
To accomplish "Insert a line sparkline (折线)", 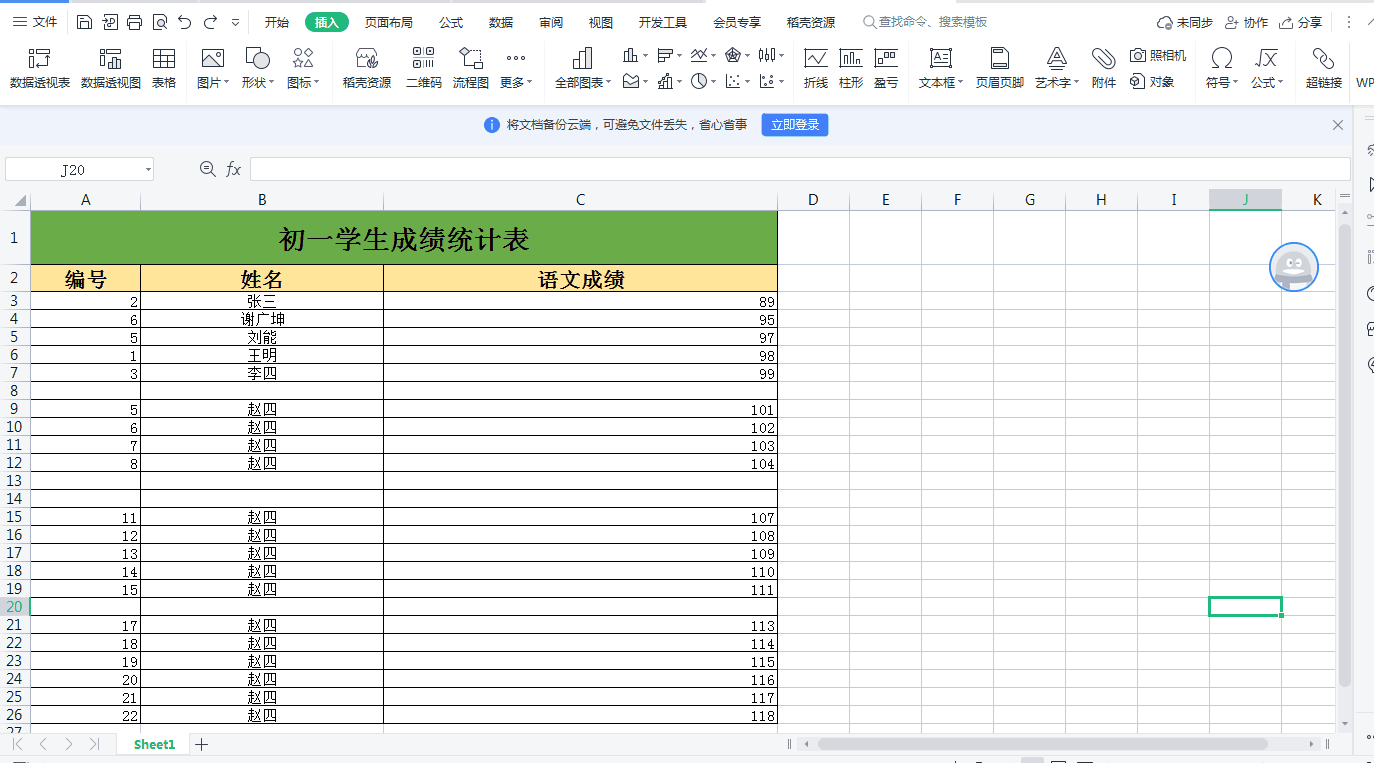I will pyautogui.click(x=816, y=68).
